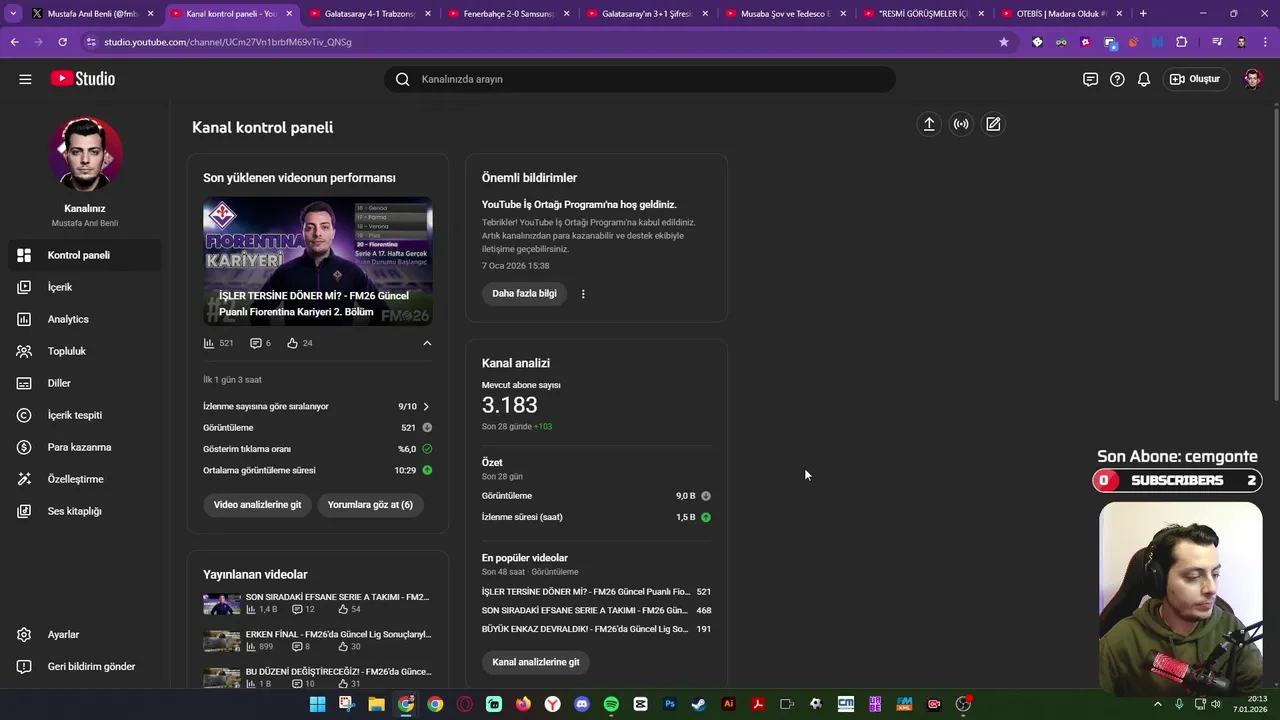Click the Oluştur button

click(1195, 79)
